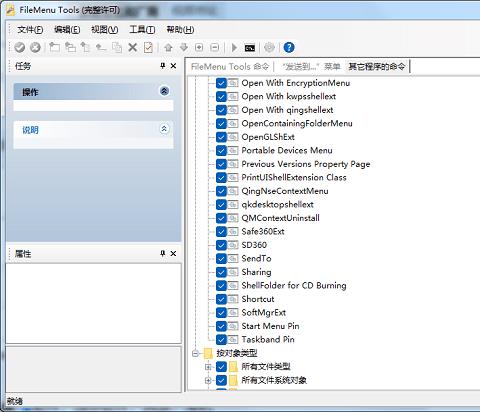Screen dimensions: 480x412
Task: Click the cancel changes toolbar icon
Action: click(35, 47)
